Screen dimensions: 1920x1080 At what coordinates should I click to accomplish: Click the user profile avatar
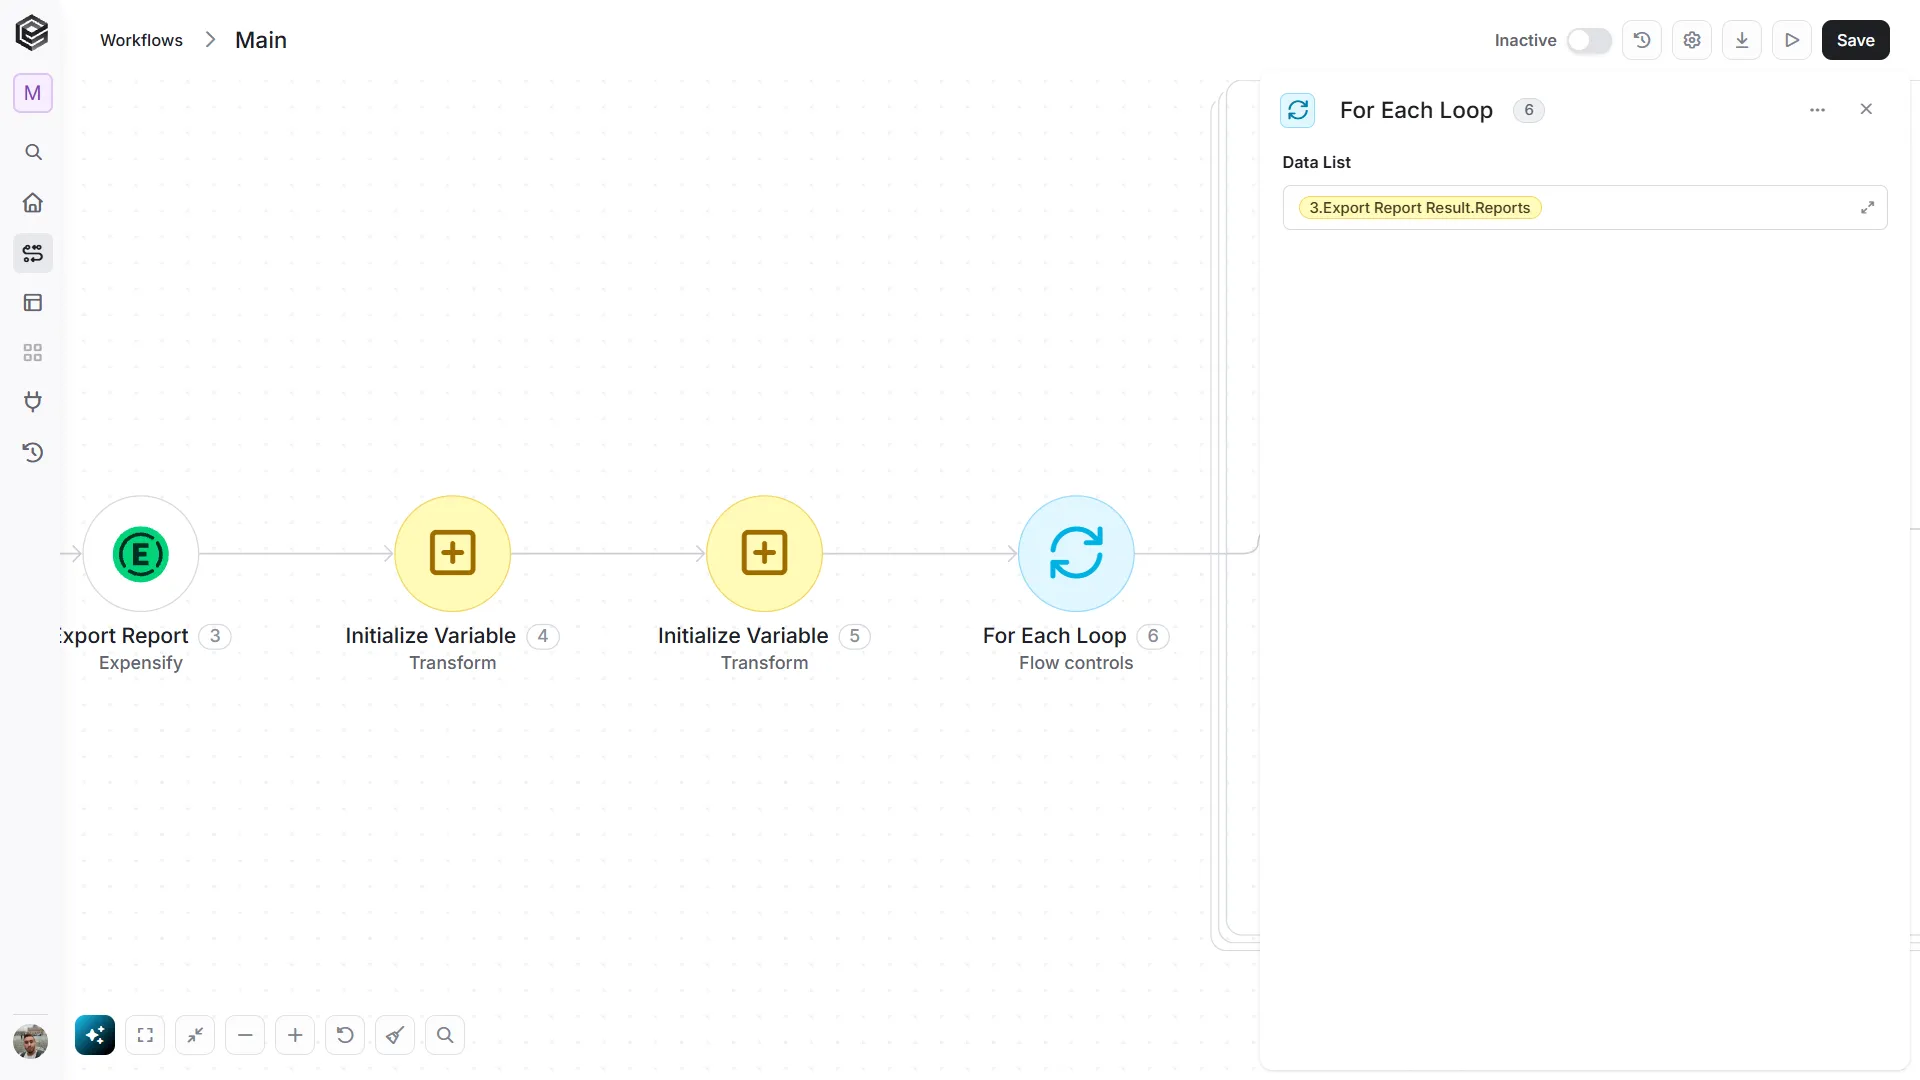coord(31,1042)
